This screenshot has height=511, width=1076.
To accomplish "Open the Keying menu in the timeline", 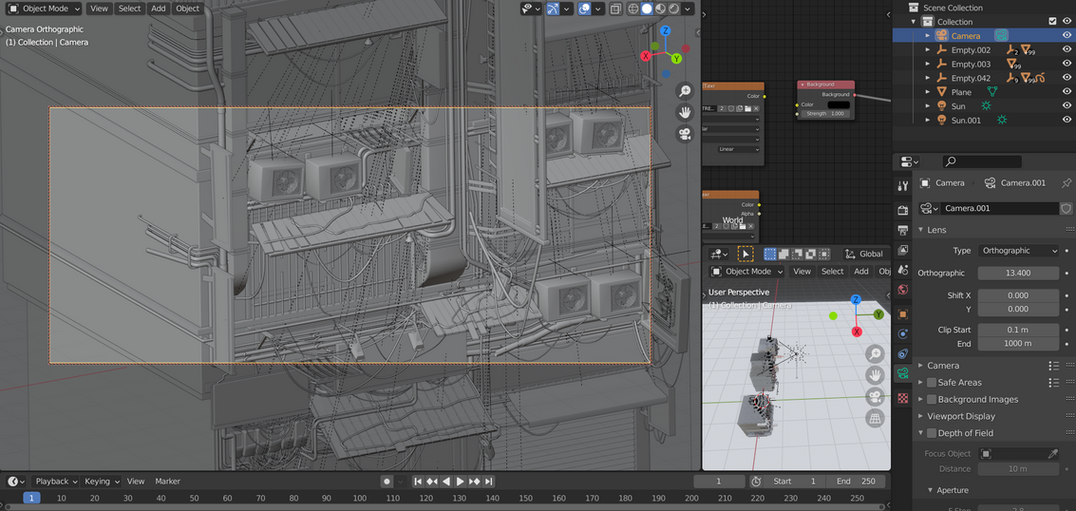I will (100, 481).
